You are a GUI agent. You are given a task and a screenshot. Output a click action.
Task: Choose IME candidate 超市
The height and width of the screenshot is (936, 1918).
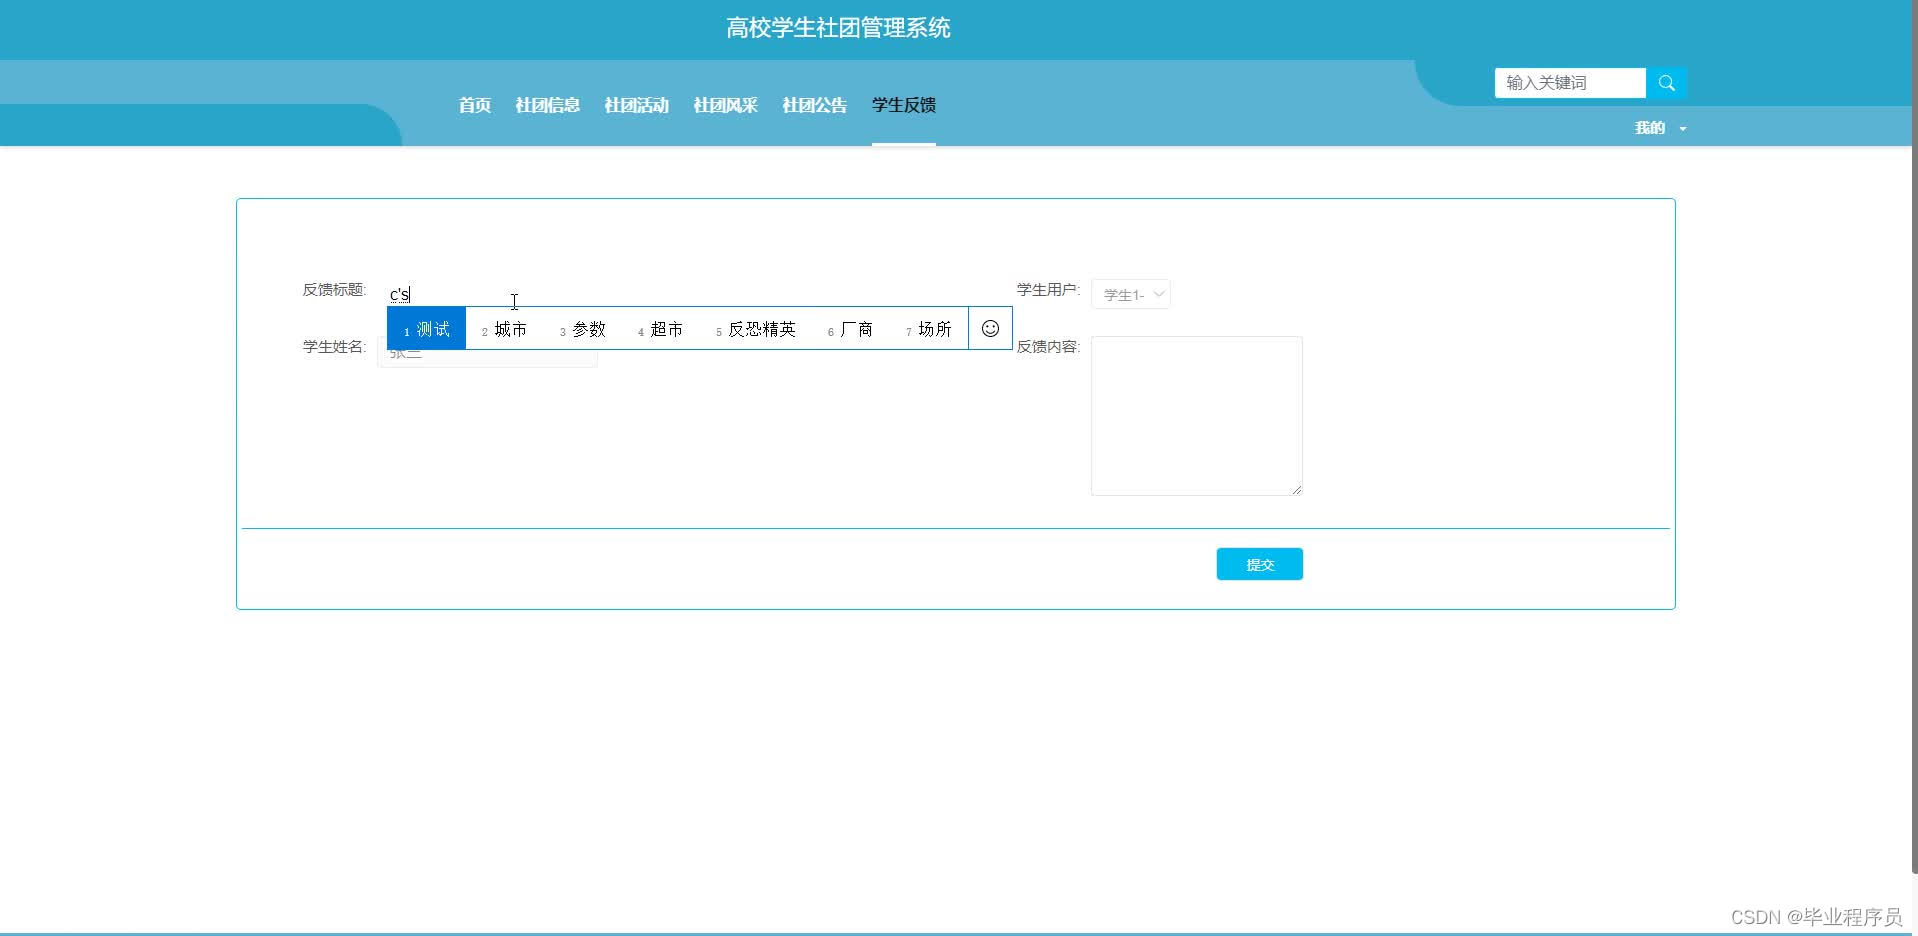[x=661, y=329]
